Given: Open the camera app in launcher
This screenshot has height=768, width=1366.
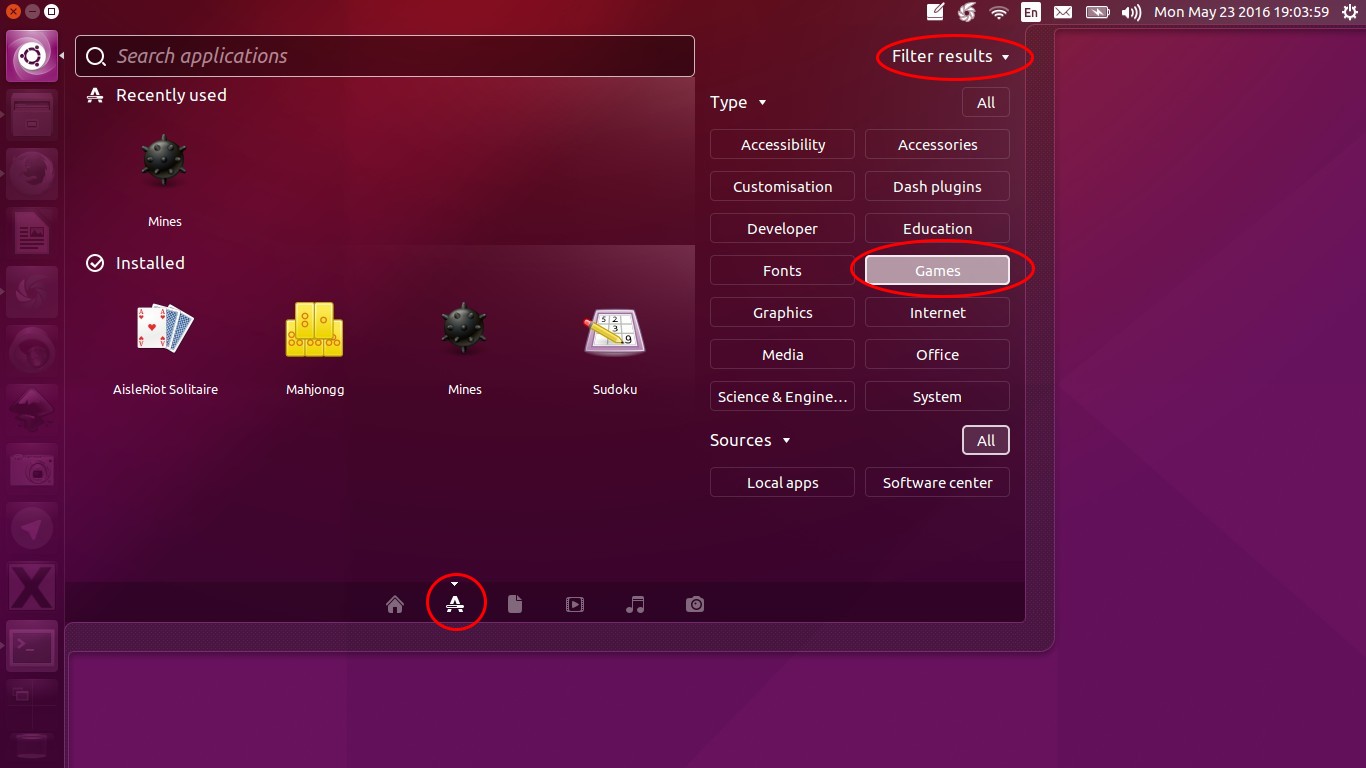Looking at the screenshot, I should click(32, 470).
